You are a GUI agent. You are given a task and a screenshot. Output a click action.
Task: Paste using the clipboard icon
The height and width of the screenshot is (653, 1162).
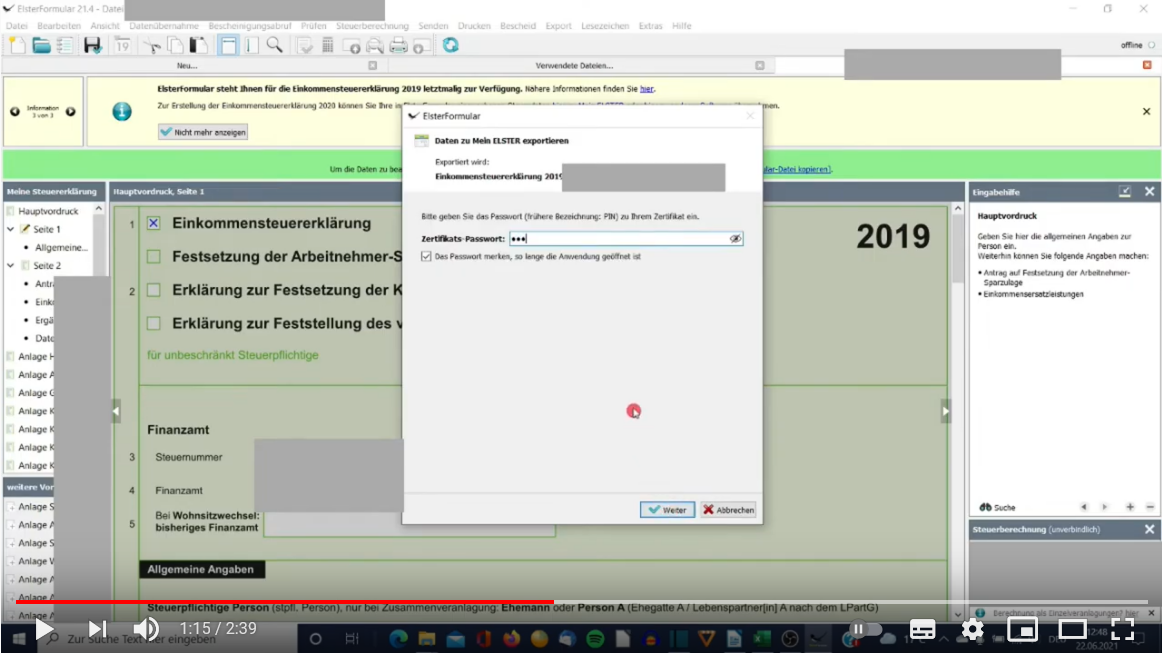[x=199, y=45]
